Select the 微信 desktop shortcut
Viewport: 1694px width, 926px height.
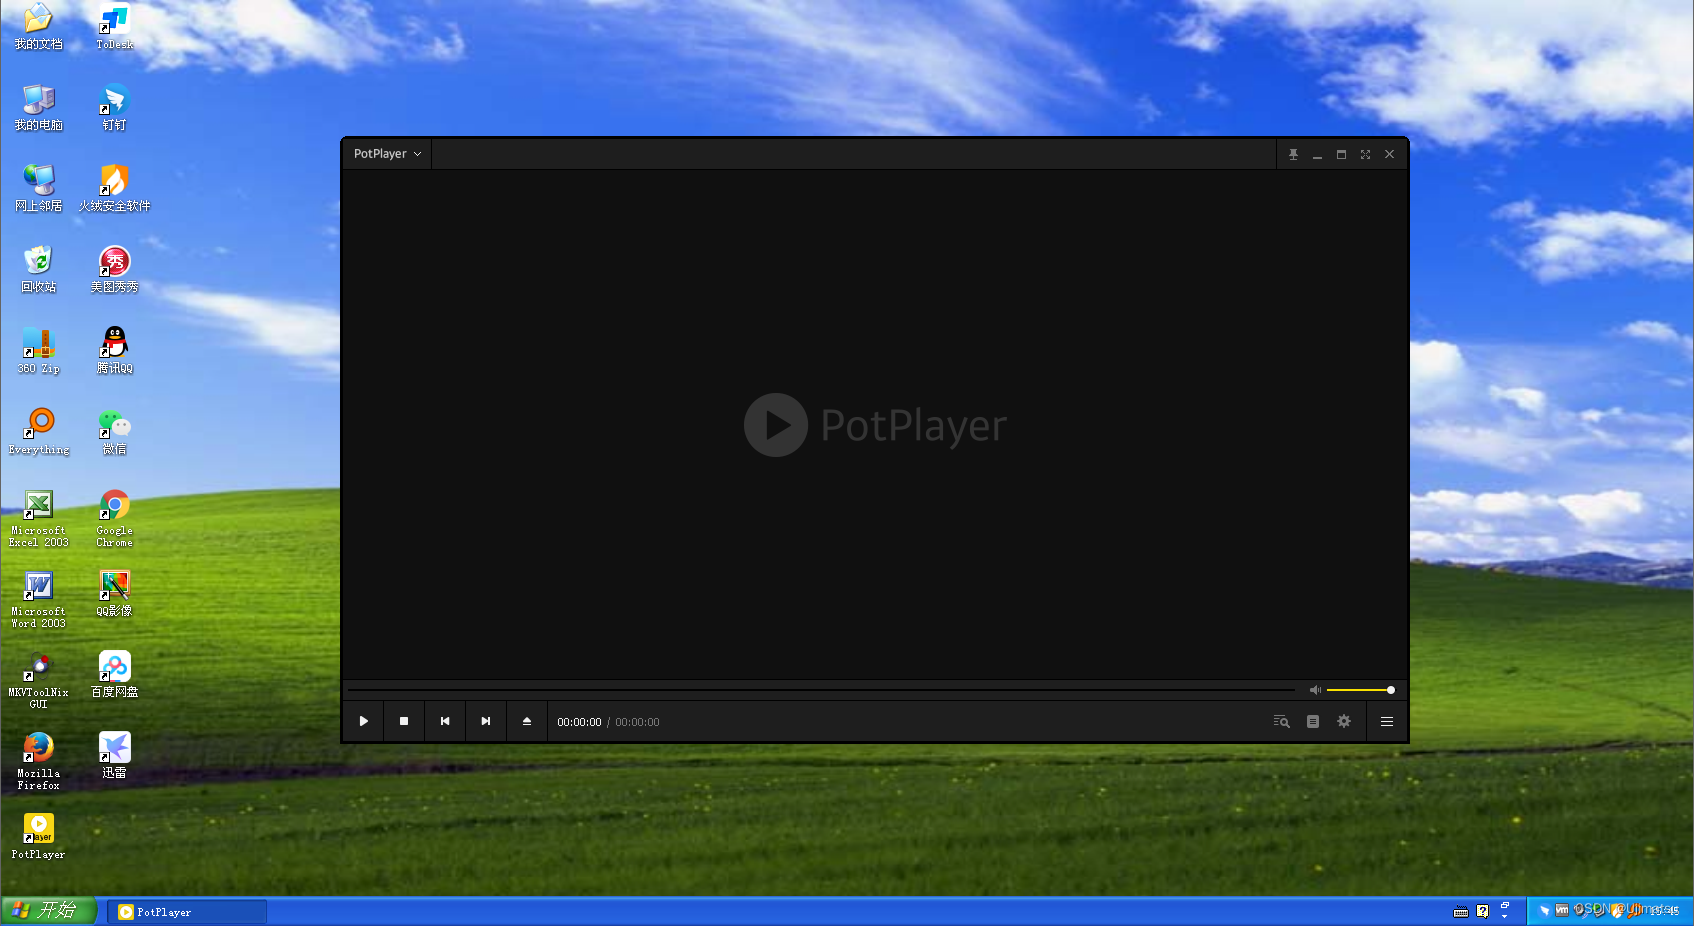115,432
